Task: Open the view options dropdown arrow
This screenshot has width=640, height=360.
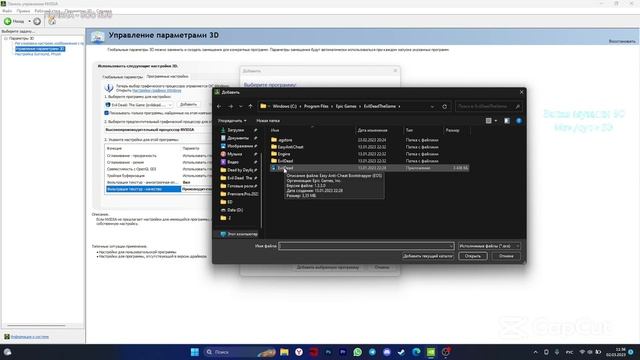Action: point(496,121)
